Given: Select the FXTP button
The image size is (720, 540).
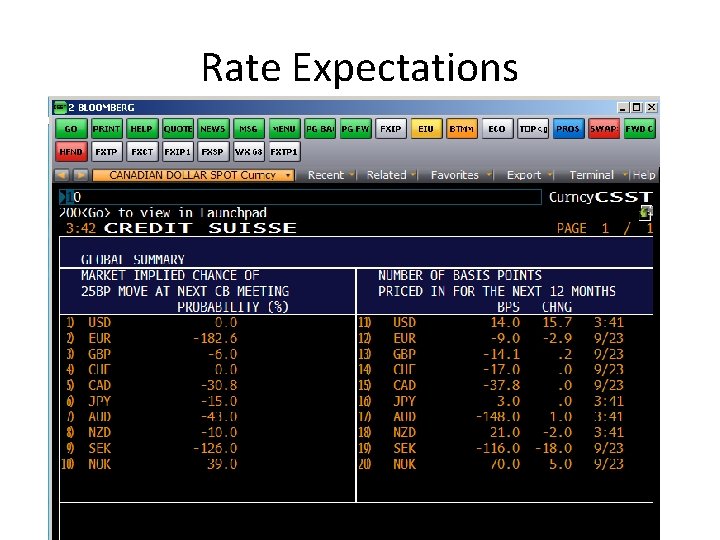Looking at the screenshot, I should click(107, 152).
